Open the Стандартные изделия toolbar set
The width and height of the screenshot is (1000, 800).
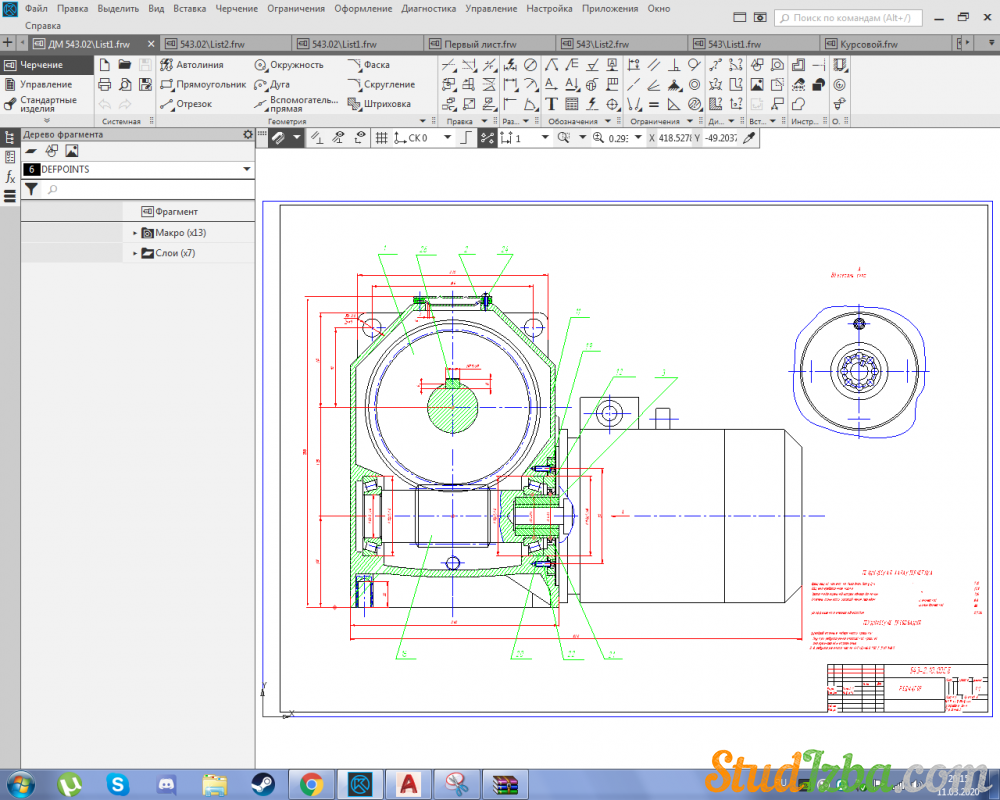pos(47,104)
